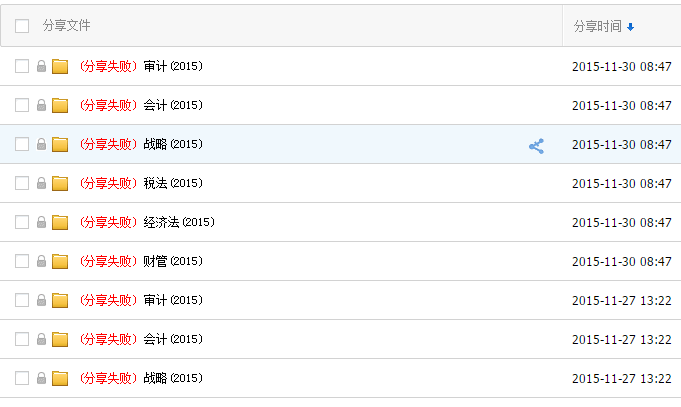Open the 税法 (2015) folder name link

point(172,183)
